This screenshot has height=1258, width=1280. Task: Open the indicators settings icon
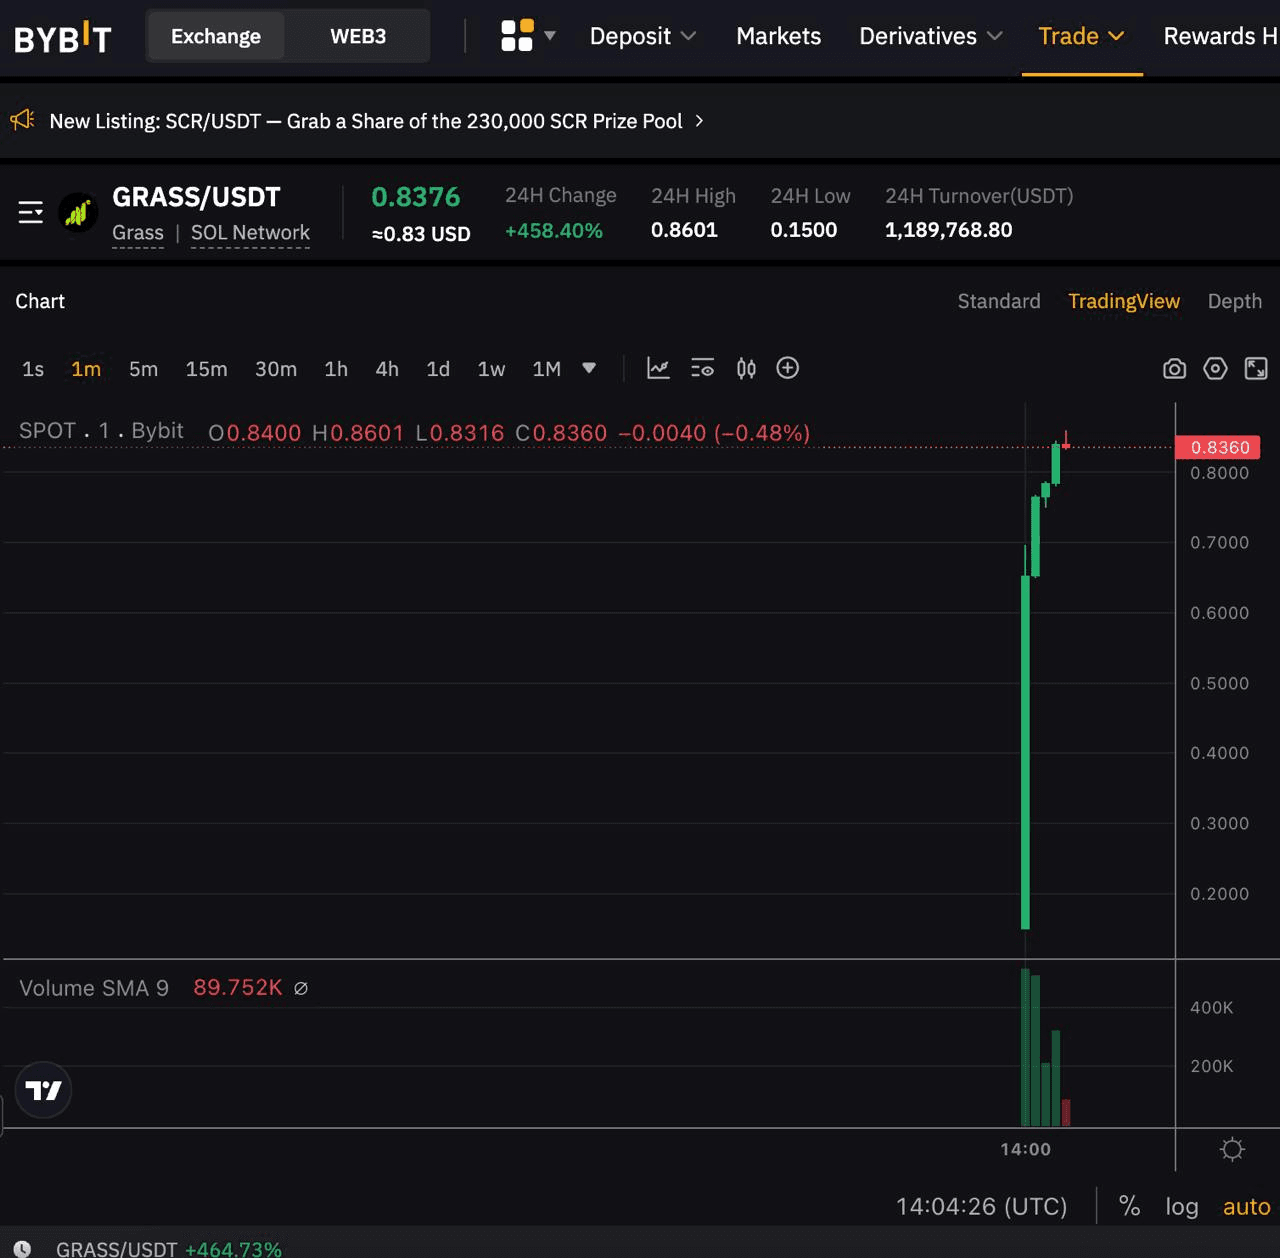pos(702,368)
